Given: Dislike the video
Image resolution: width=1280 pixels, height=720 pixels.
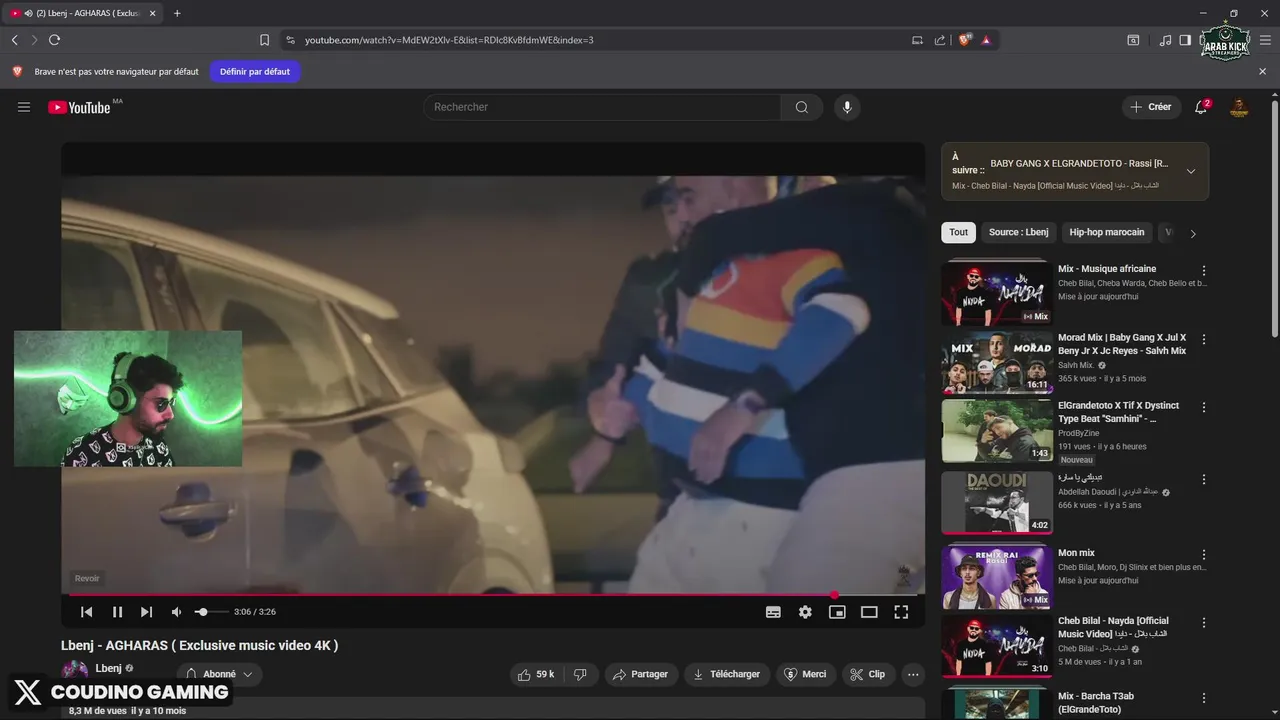Looking at the screenshot, I should click(580, 674).
